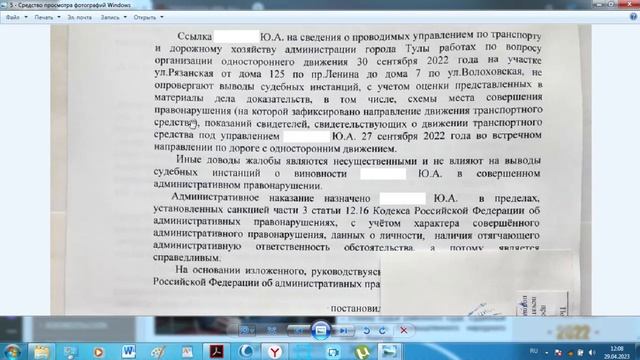This screenshot has width=640, height=360.
Task: Open Yandex Browser from taskbar
Action: 275,352
